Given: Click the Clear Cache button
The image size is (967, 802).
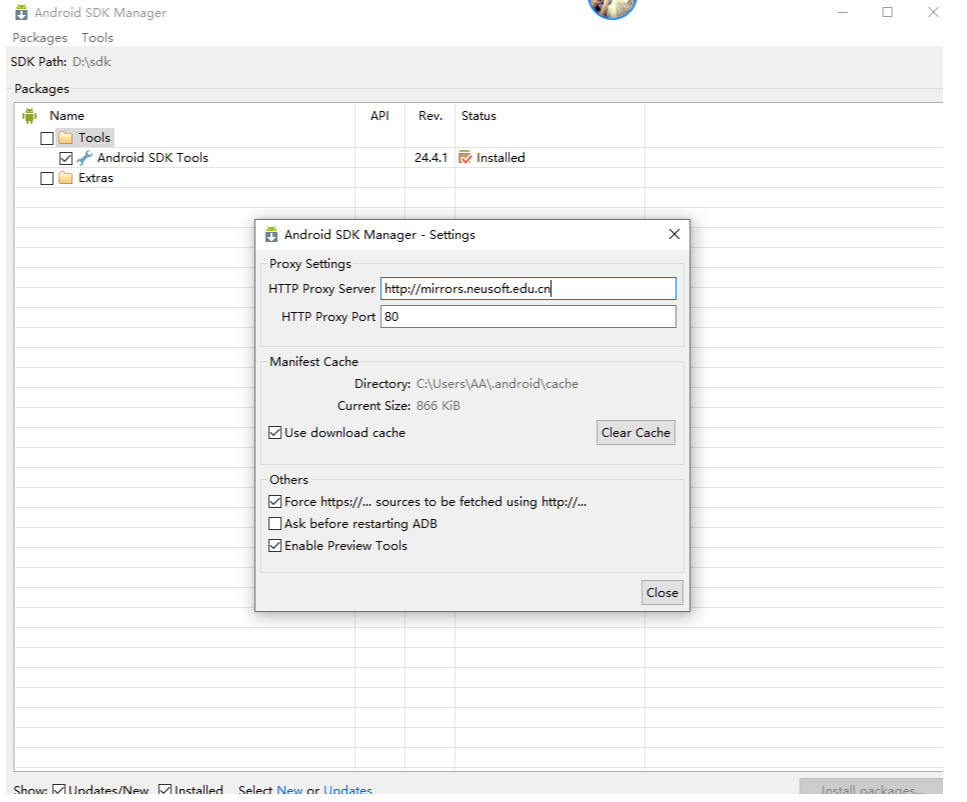Looking at the screenshot, I should [635, 432].
